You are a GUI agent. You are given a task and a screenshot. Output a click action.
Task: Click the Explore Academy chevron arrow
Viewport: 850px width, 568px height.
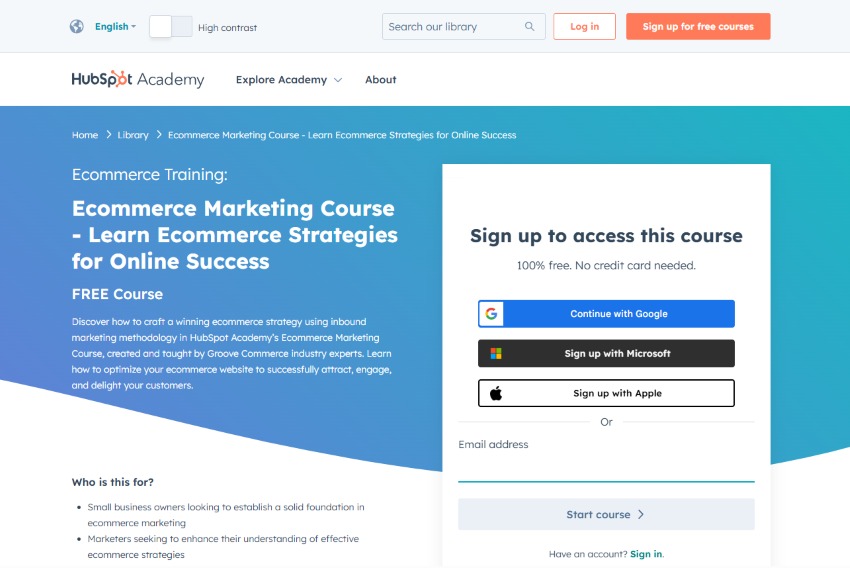pos(338,80)
